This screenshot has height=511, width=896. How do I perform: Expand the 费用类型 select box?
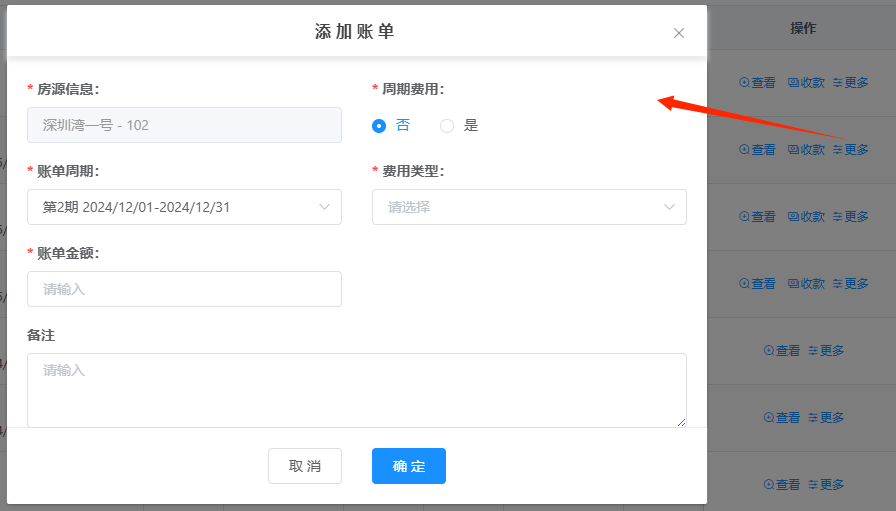[x=529, y=207]
